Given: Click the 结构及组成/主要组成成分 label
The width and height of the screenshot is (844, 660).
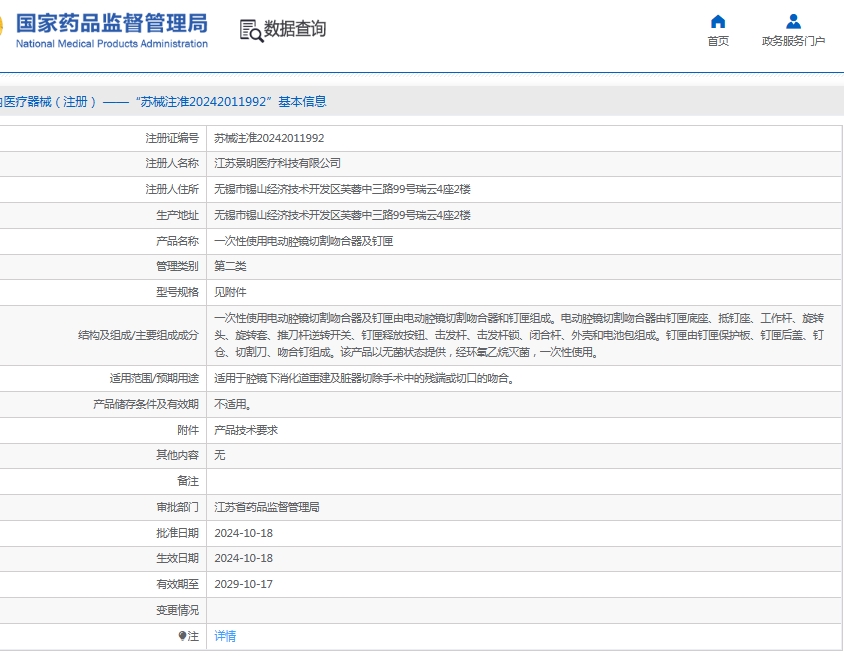Looking at the screenshot, I should tap(138, 335).
